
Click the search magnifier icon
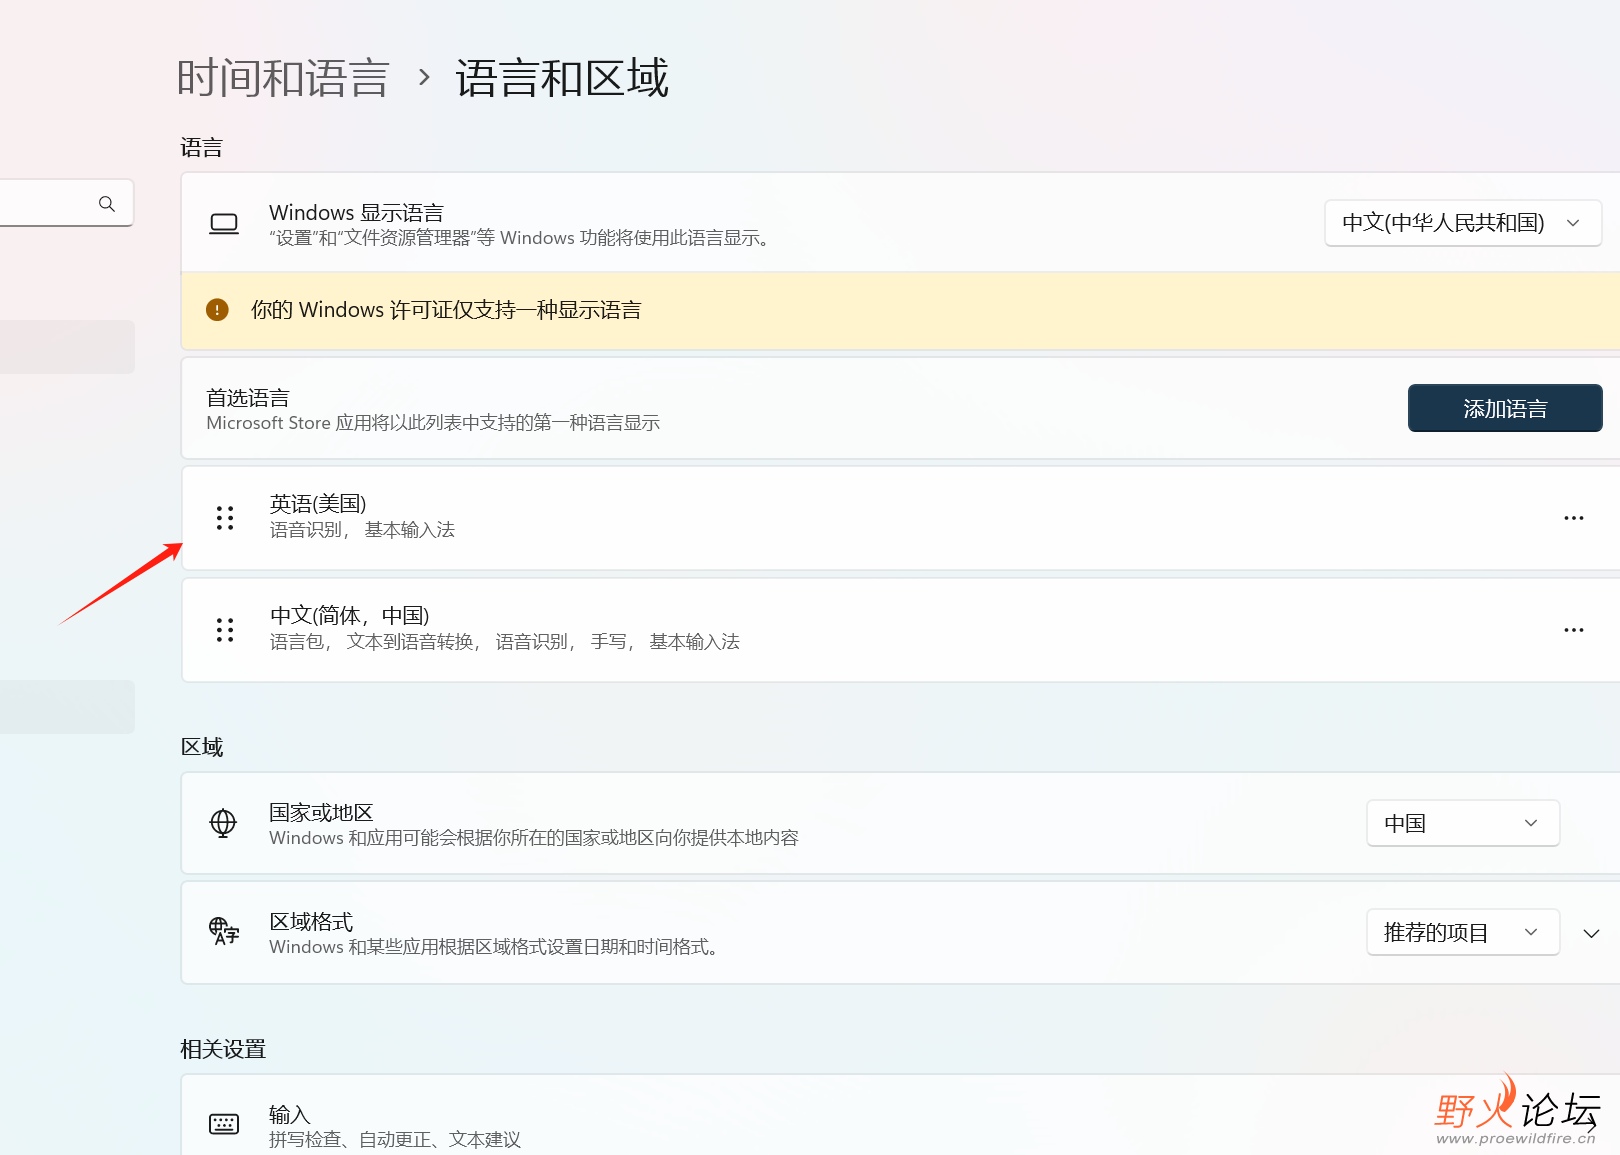107,204
